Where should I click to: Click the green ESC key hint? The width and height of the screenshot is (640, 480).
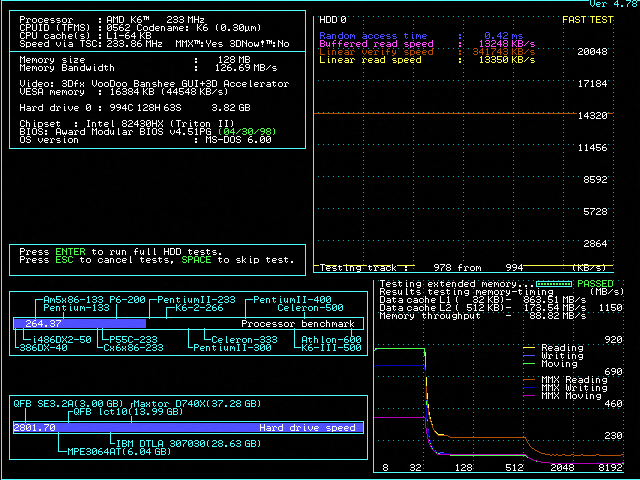pos(64,260)
